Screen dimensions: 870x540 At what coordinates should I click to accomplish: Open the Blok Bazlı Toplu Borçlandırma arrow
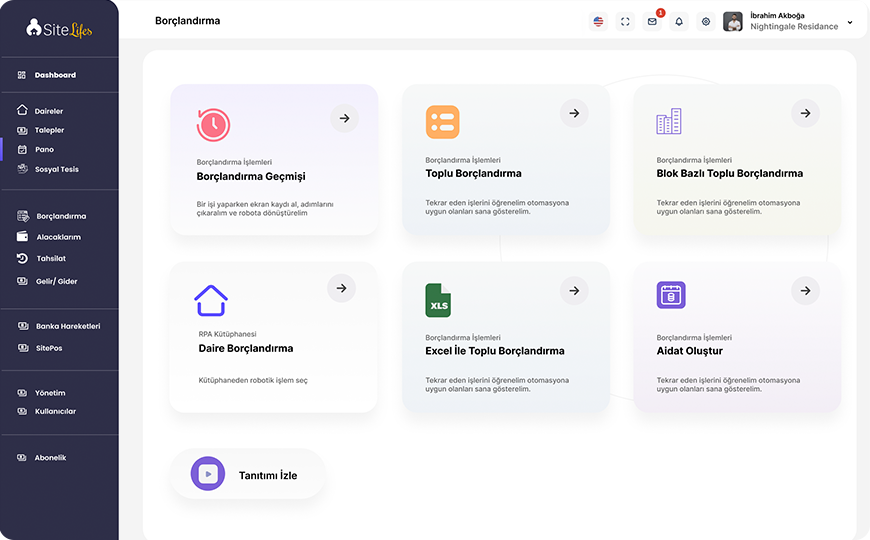pos(806,113)
